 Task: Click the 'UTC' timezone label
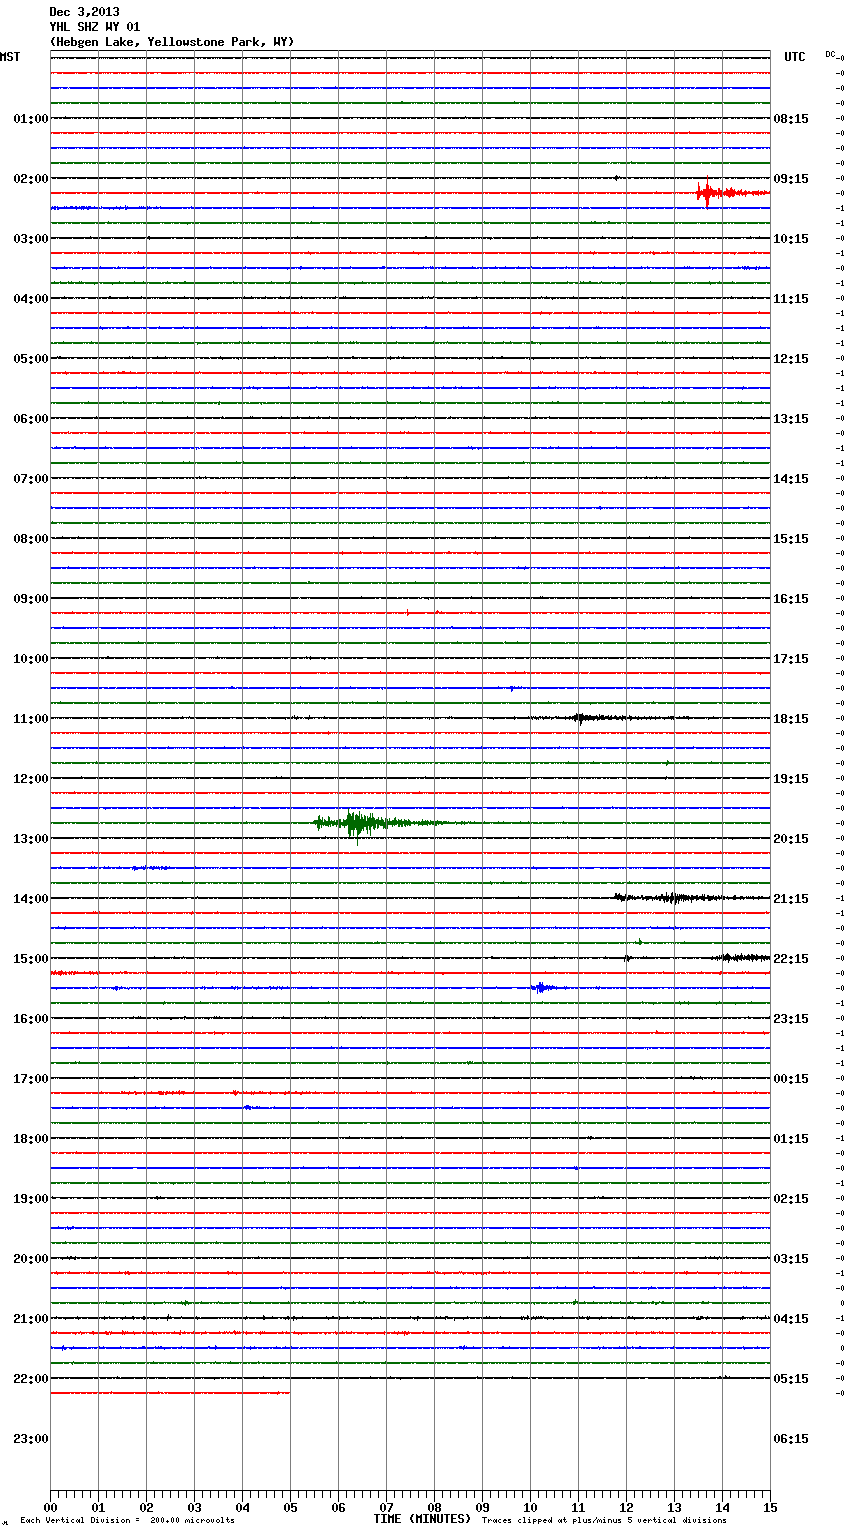[795, 57]
